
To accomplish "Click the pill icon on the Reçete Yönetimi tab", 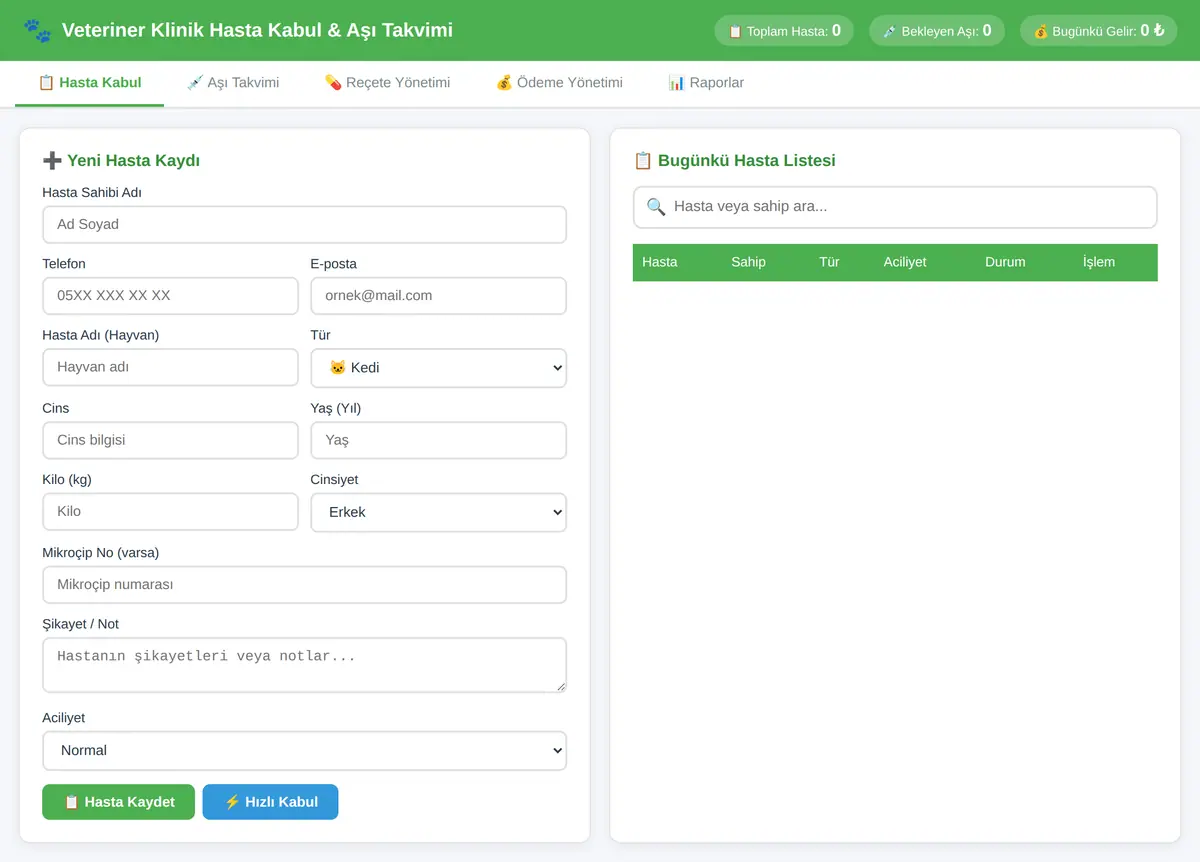I will point(333,83).
